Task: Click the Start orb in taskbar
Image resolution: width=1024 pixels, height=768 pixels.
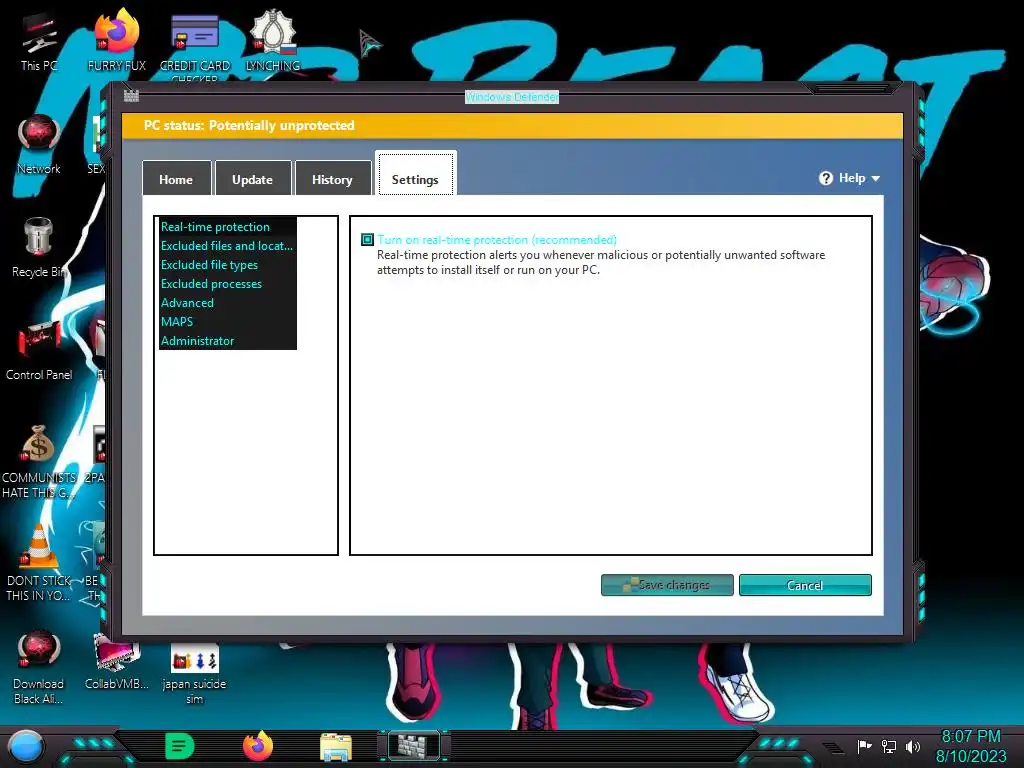Action: [25, 747]
